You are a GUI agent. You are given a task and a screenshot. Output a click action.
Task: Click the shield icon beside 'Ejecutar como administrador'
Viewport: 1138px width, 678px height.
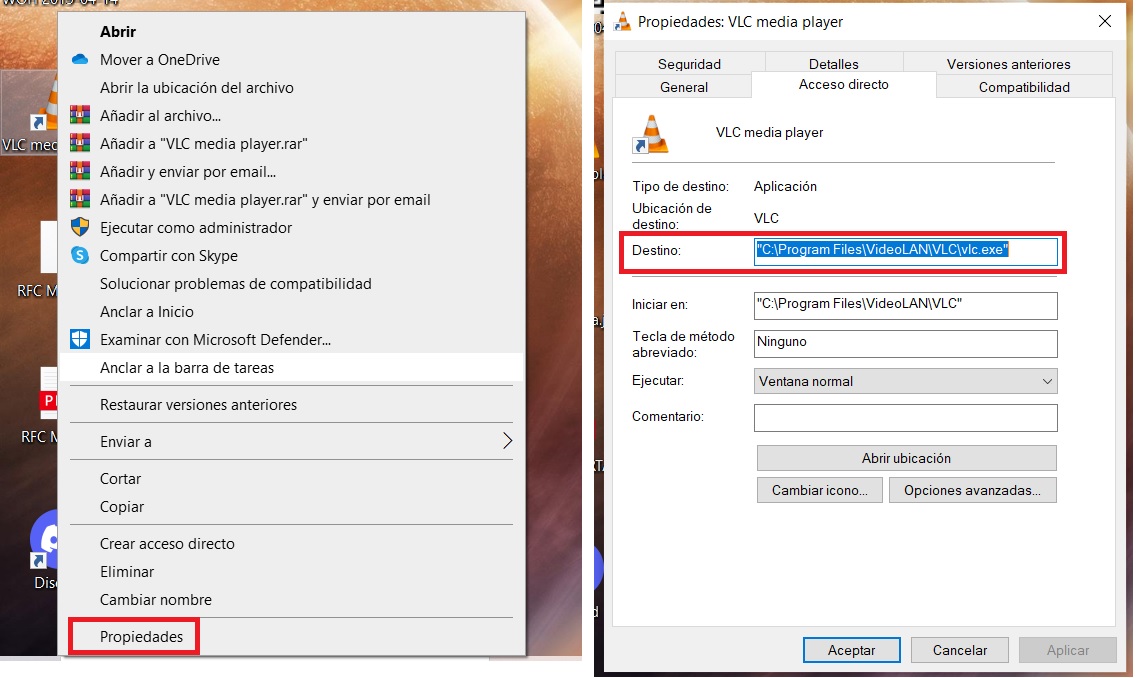pyautogui.click(x=80, y=228)
